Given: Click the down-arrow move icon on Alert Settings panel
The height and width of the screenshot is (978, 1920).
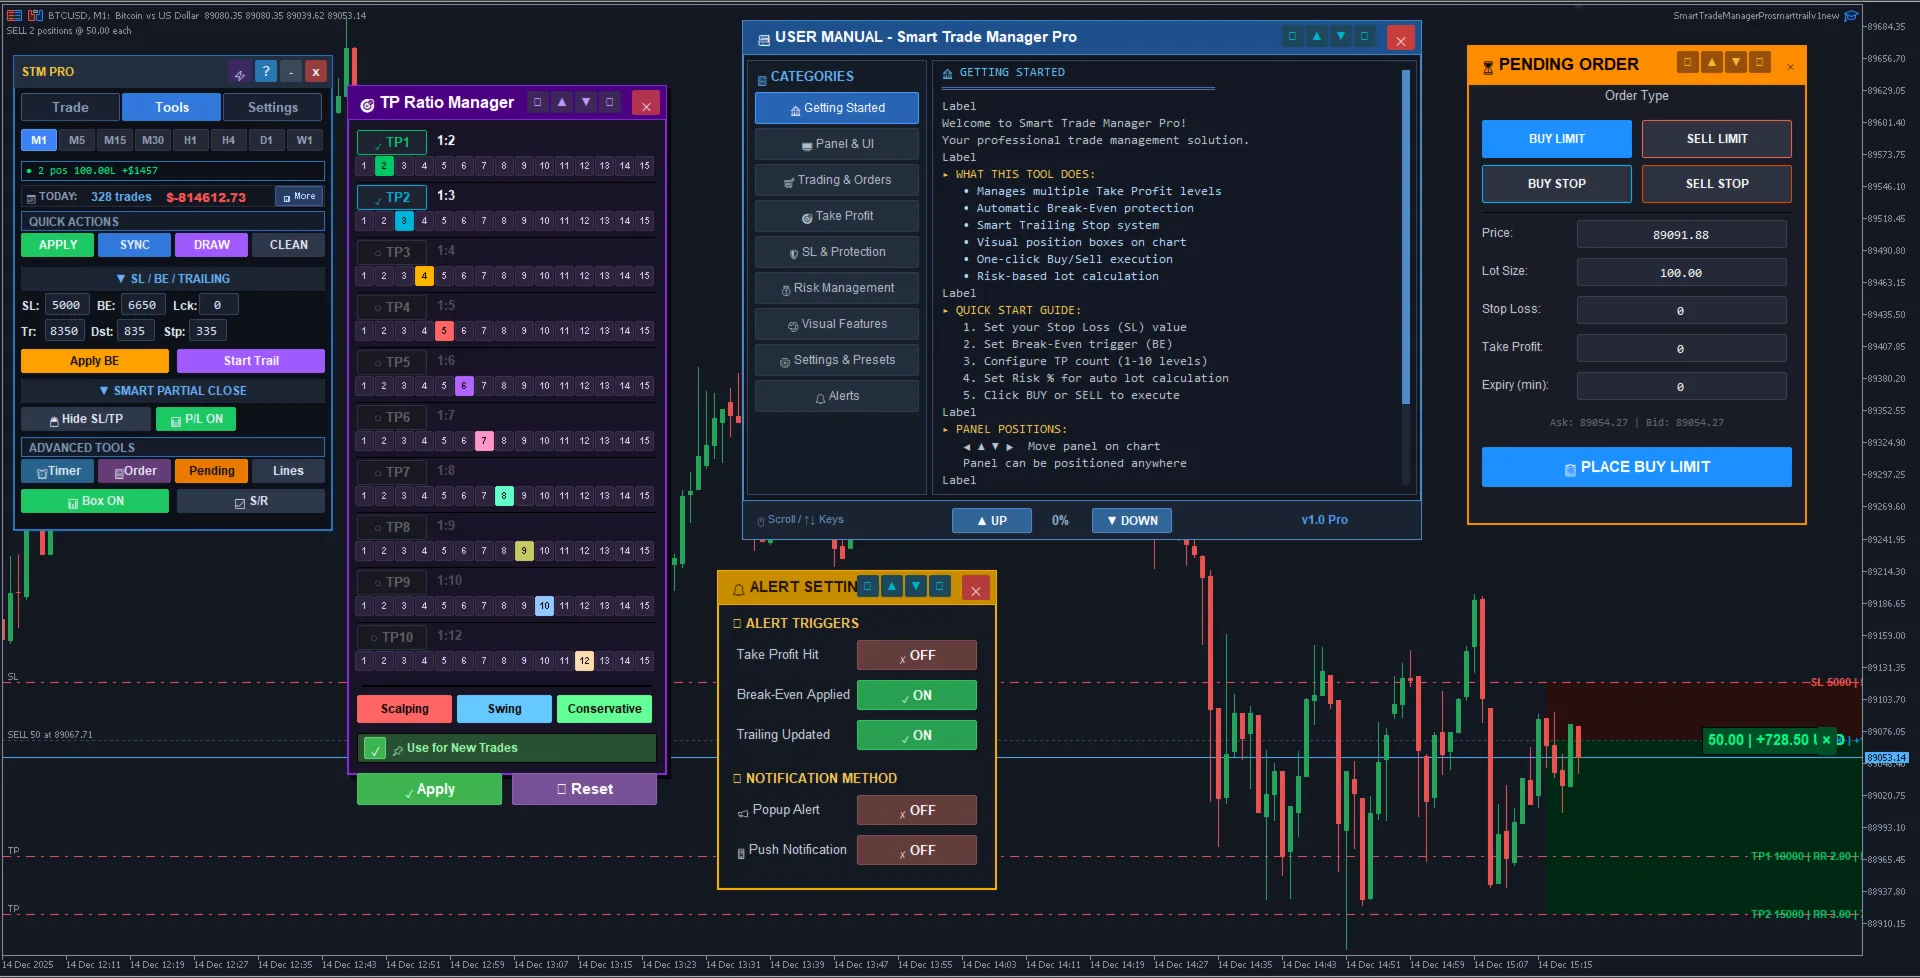Looking at the screenshot, I should click(915, 587).
